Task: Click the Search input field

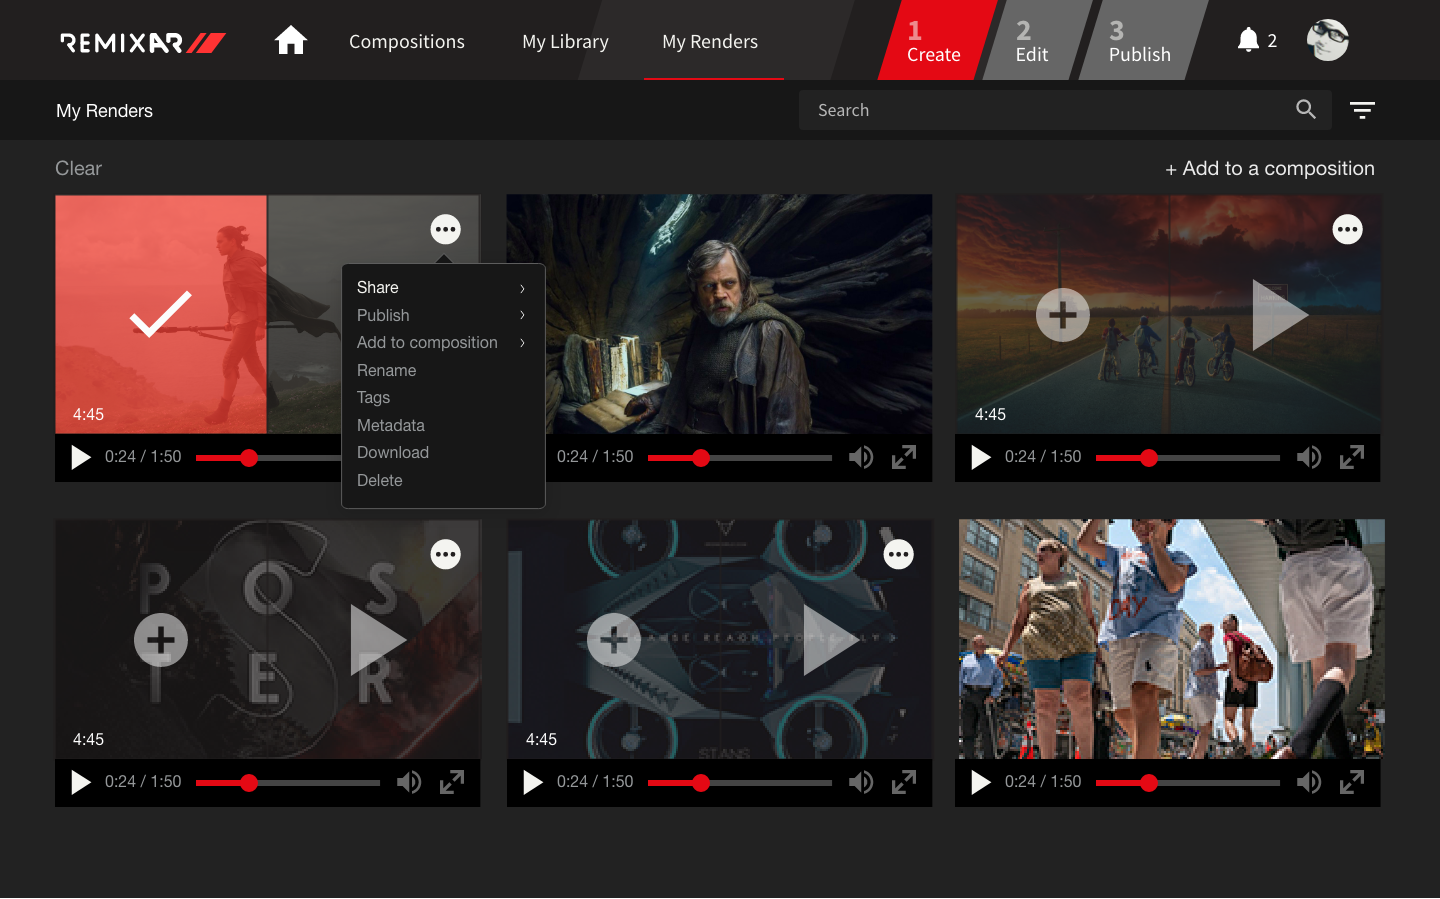Action: click(x=1065, y=110)
